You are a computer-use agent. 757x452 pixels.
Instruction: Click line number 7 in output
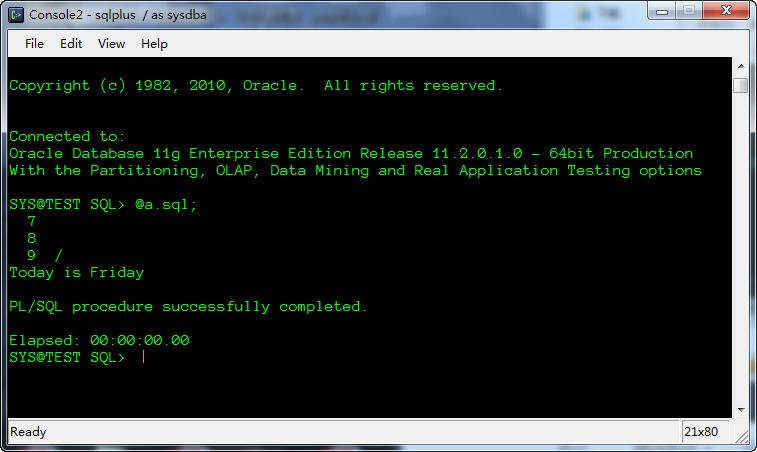(32, 222)
